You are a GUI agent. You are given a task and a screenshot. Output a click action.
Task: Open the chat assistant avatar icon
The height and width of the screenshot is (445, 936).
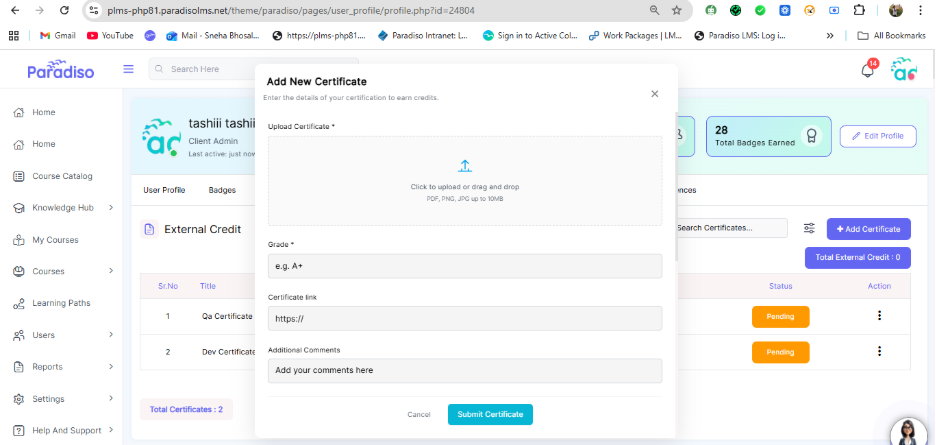pyautogui.click(x=908, y=431)
